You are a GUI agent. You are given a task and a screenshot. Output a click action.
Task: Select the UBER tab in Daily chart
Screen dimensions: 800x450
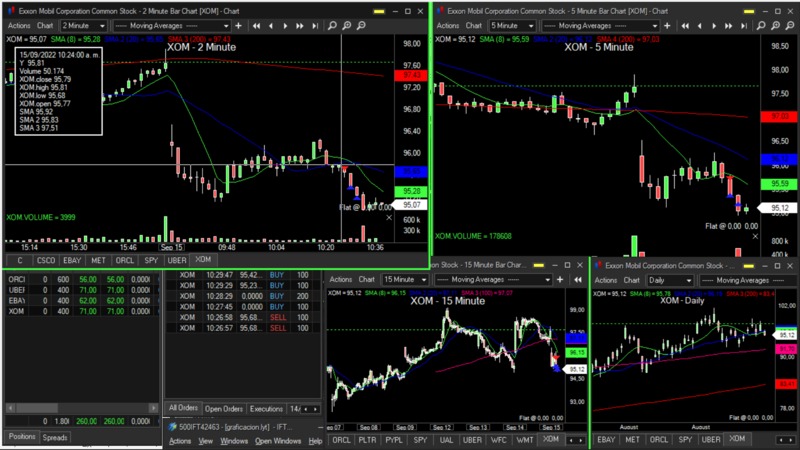pyautogui.click(x=711, y=439)
